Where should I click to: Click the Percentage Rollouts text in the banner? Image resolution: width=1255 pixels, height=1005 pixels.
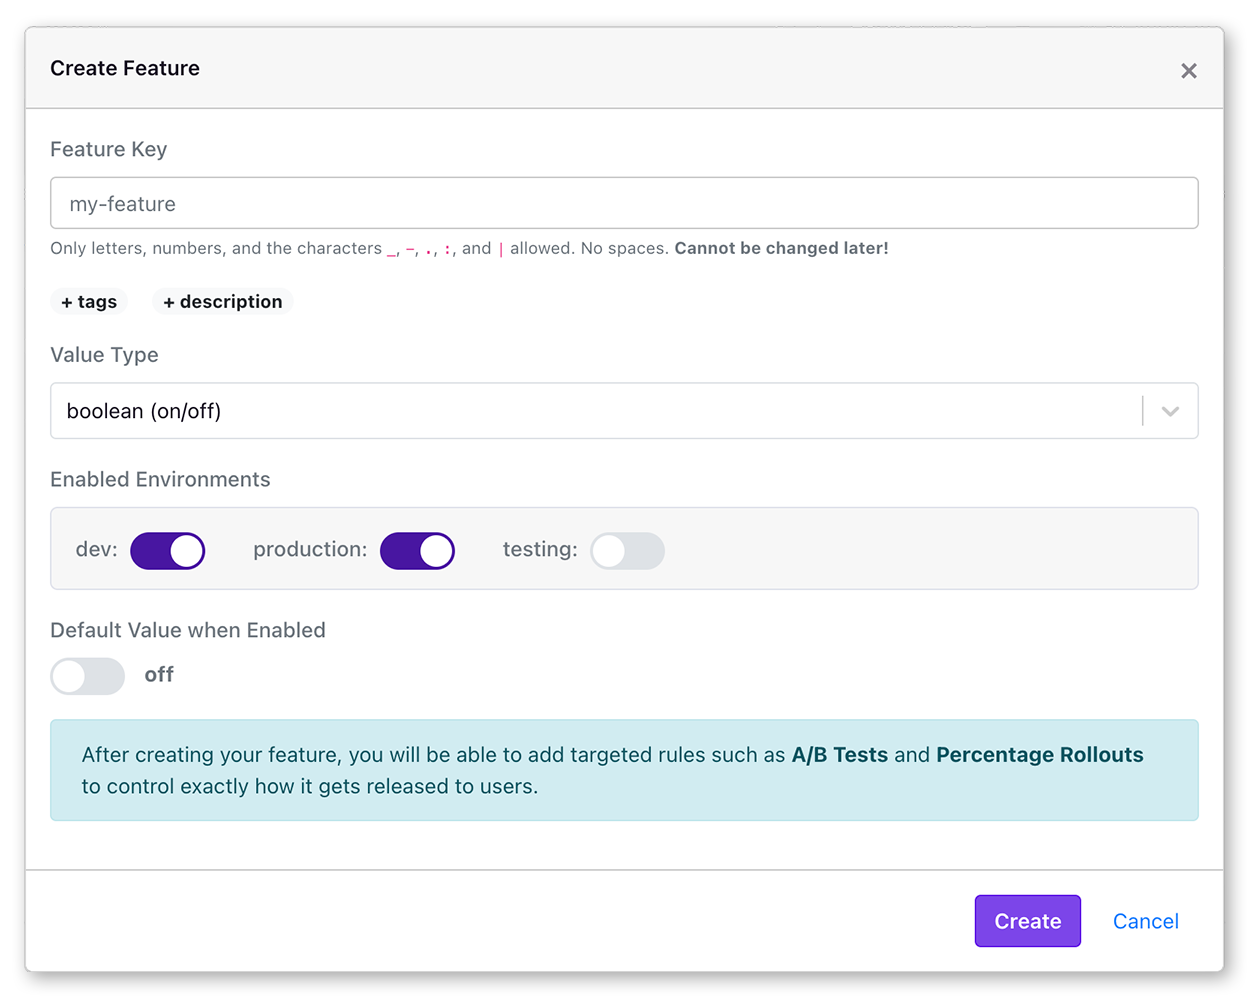click(x=1038, y=754)
